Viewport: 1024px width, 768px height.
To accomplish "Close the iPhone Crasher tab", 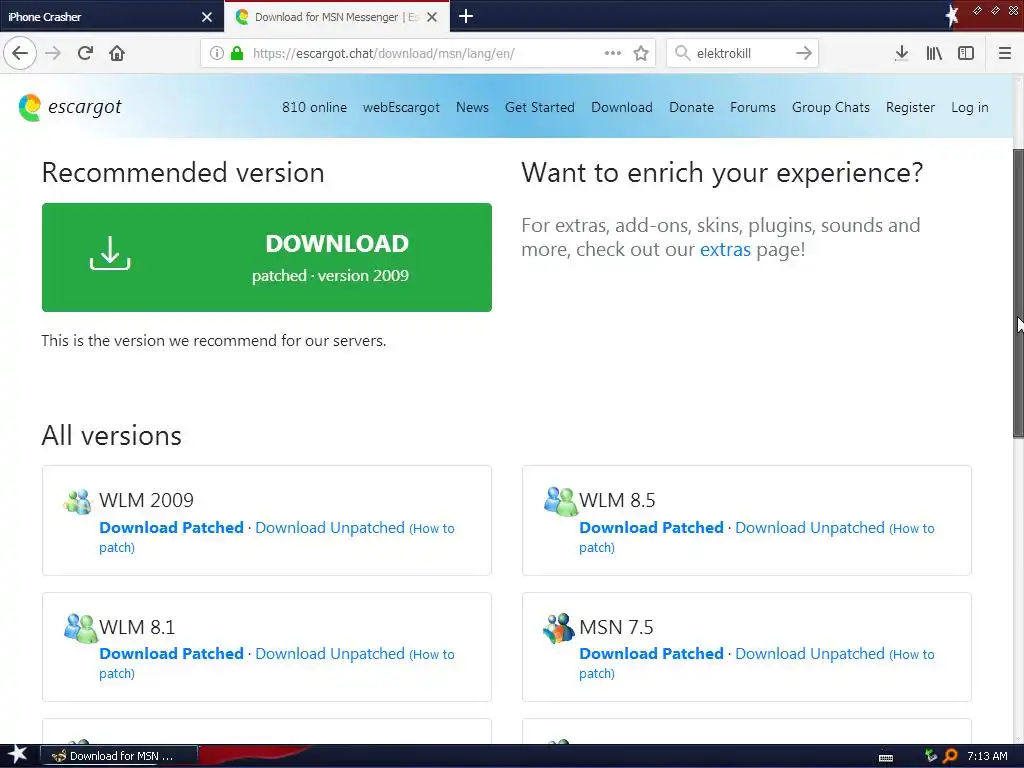I will [x=207, y=17].
